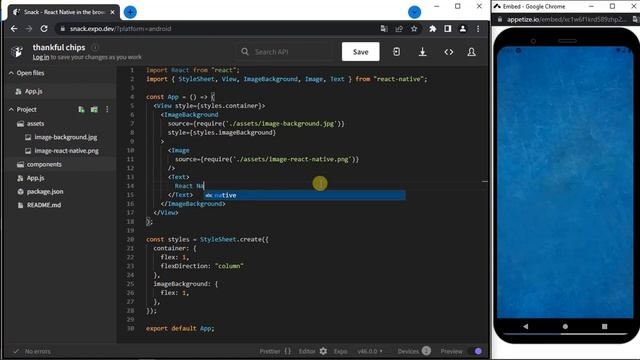Select the 'native' autocomplete suggestion

tap(304, 196)
